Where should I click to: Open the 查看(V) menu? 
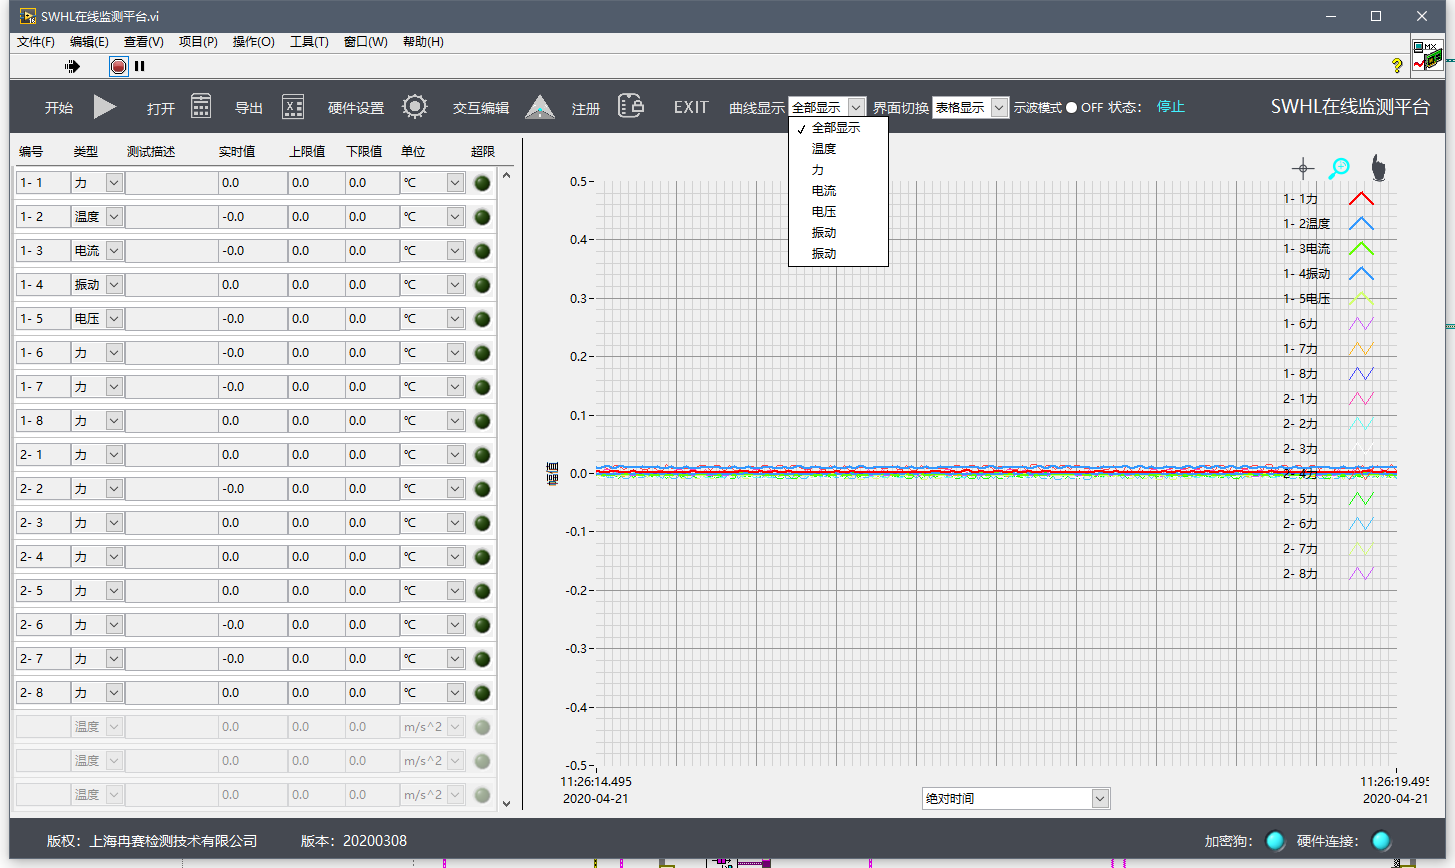(144, 41)
